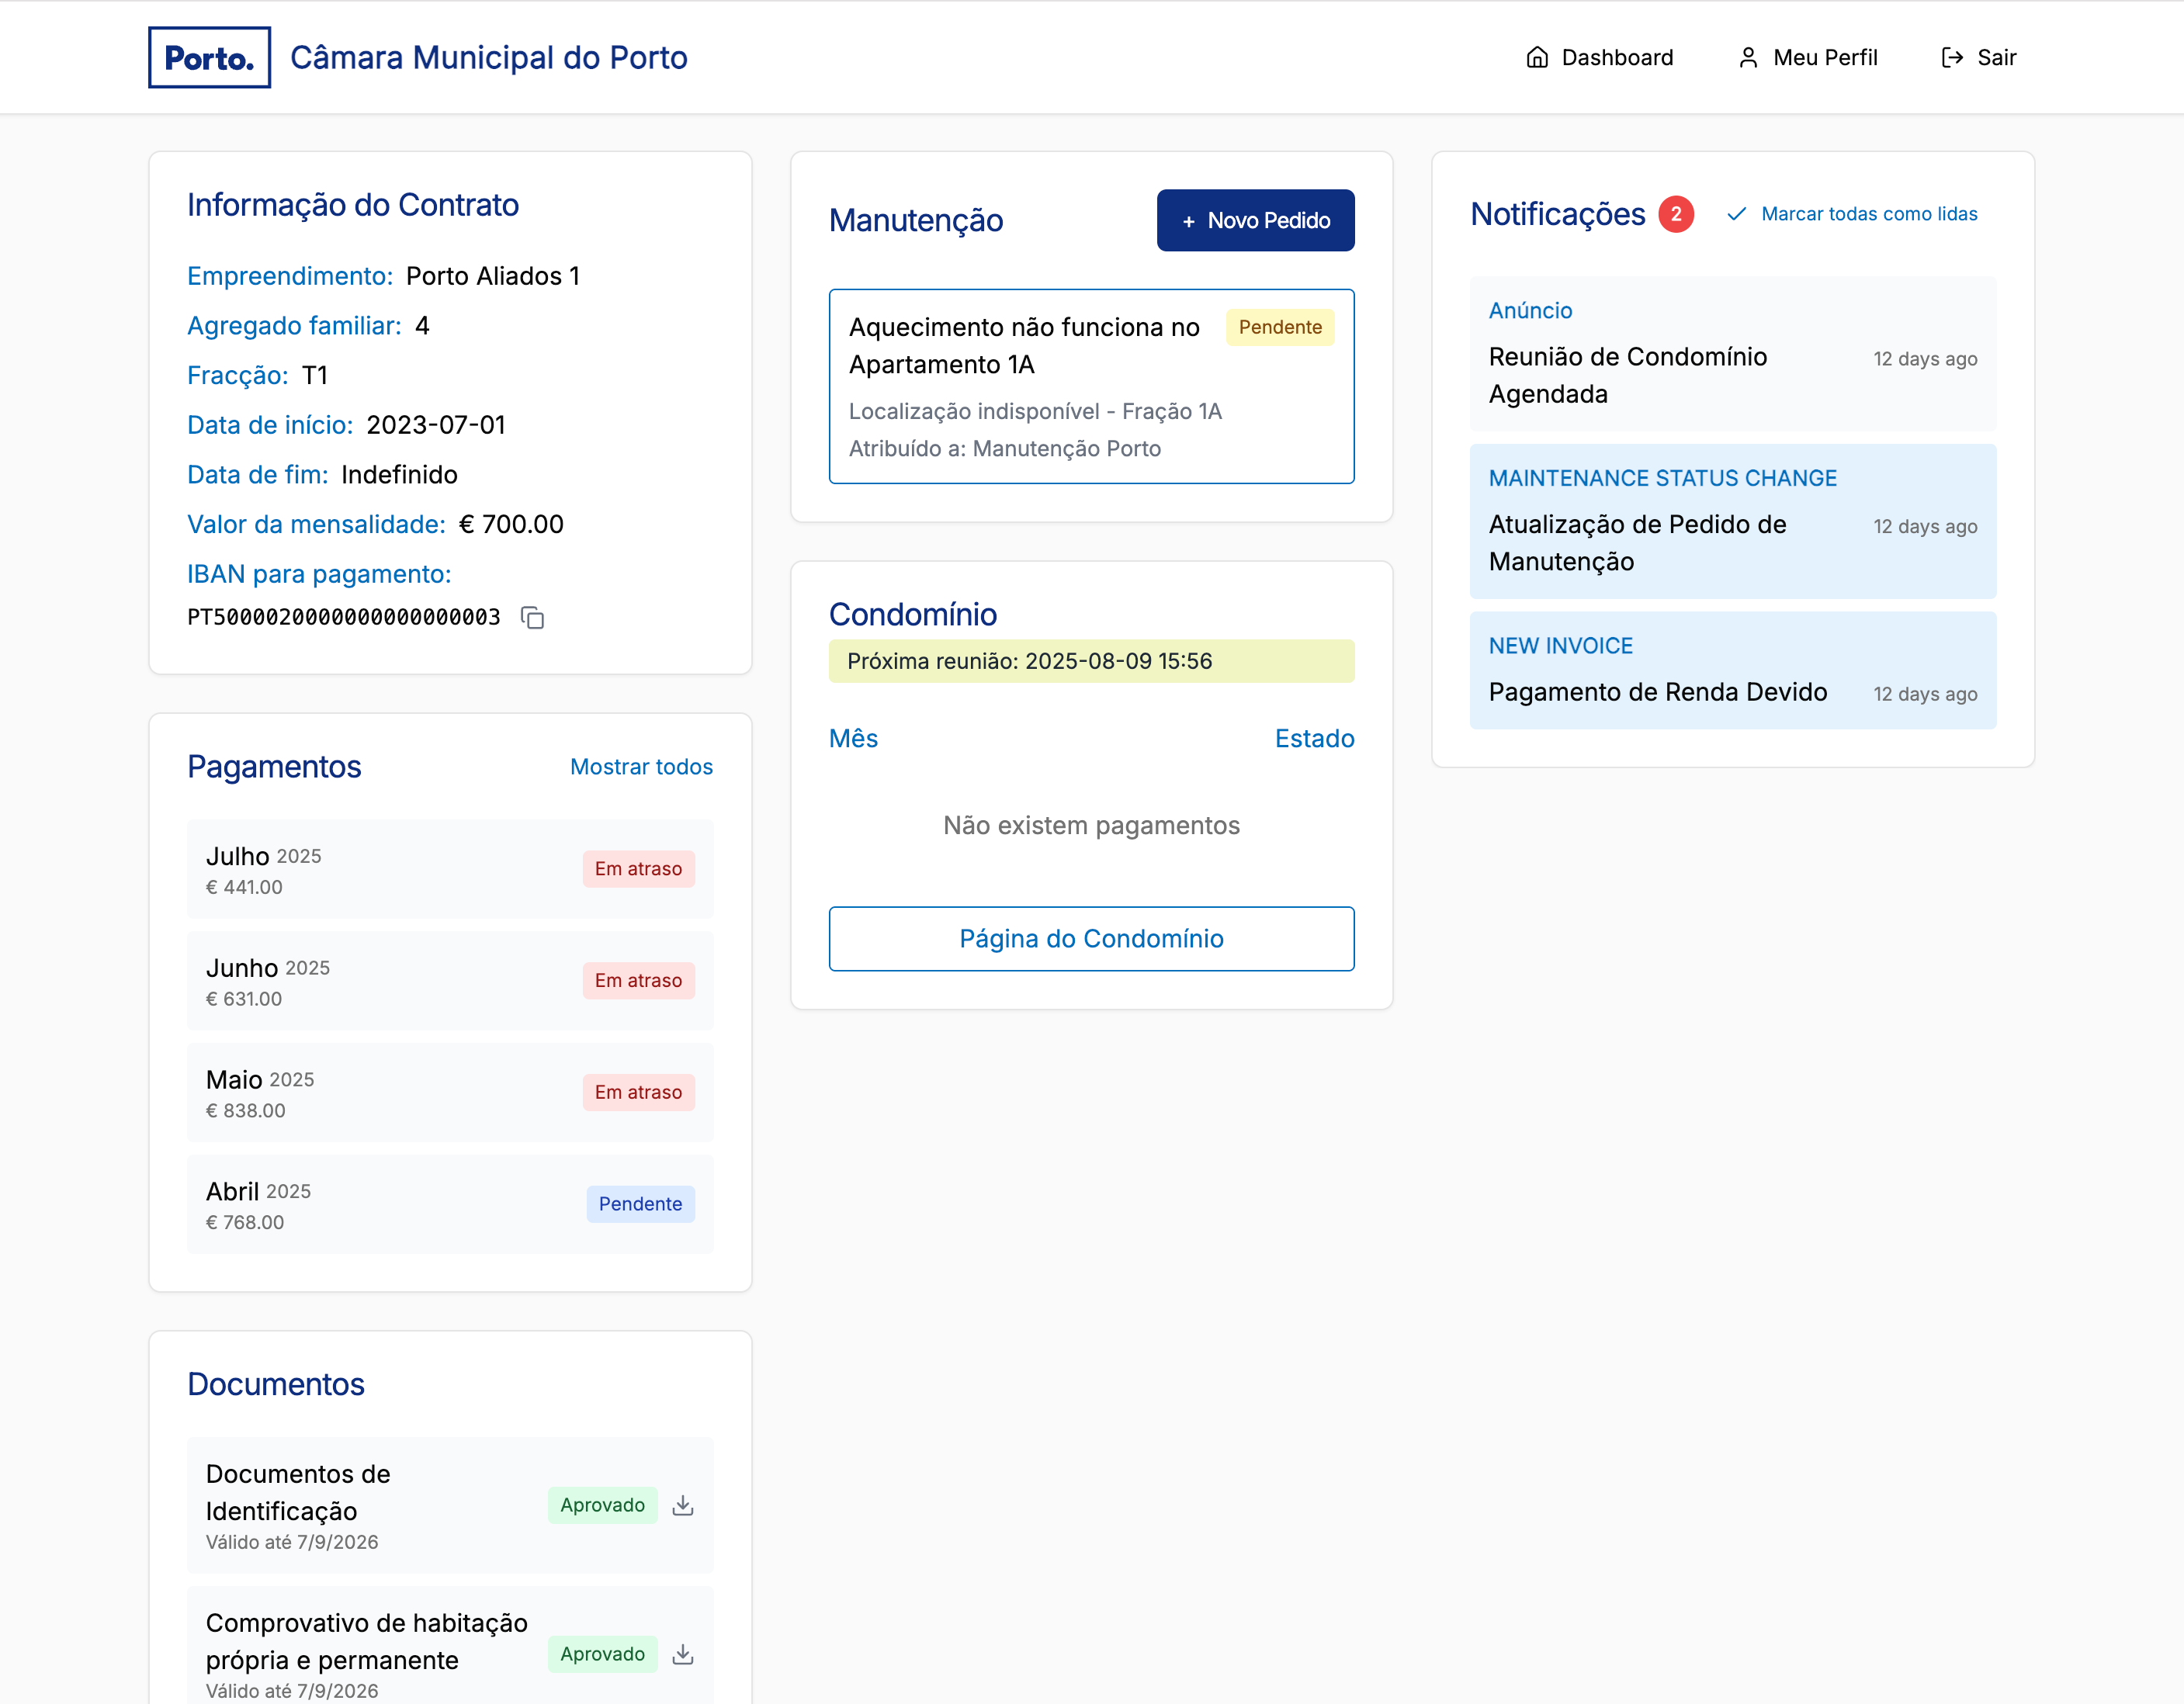Image resolution: width=2184 pixels, height=1704 pixels.
Task: Click the Sair logout icon
Action: (x=1952, y=57)
